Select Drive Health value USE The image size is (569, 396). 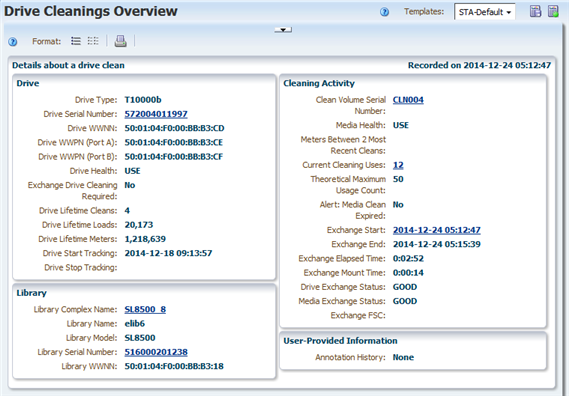click(132, 171)
